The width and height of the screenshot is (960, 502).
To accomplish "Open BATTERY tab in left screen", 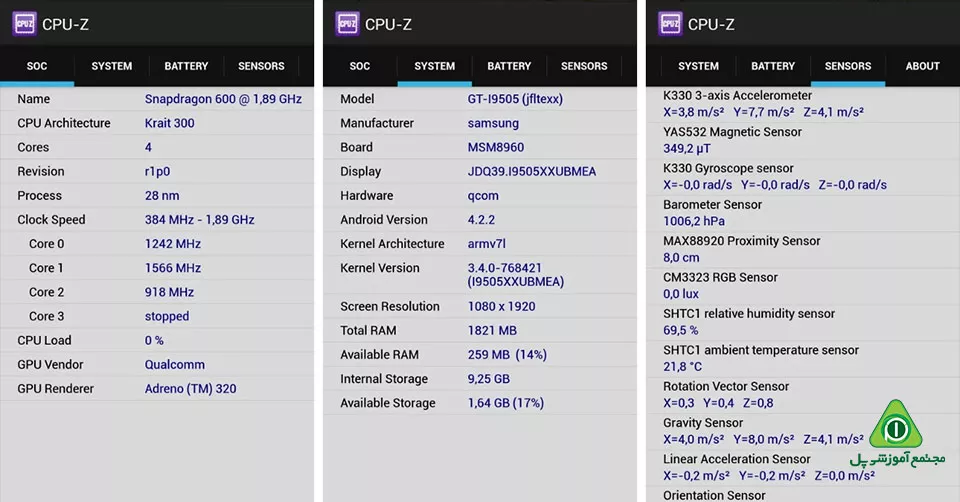I will pos(186,66).
